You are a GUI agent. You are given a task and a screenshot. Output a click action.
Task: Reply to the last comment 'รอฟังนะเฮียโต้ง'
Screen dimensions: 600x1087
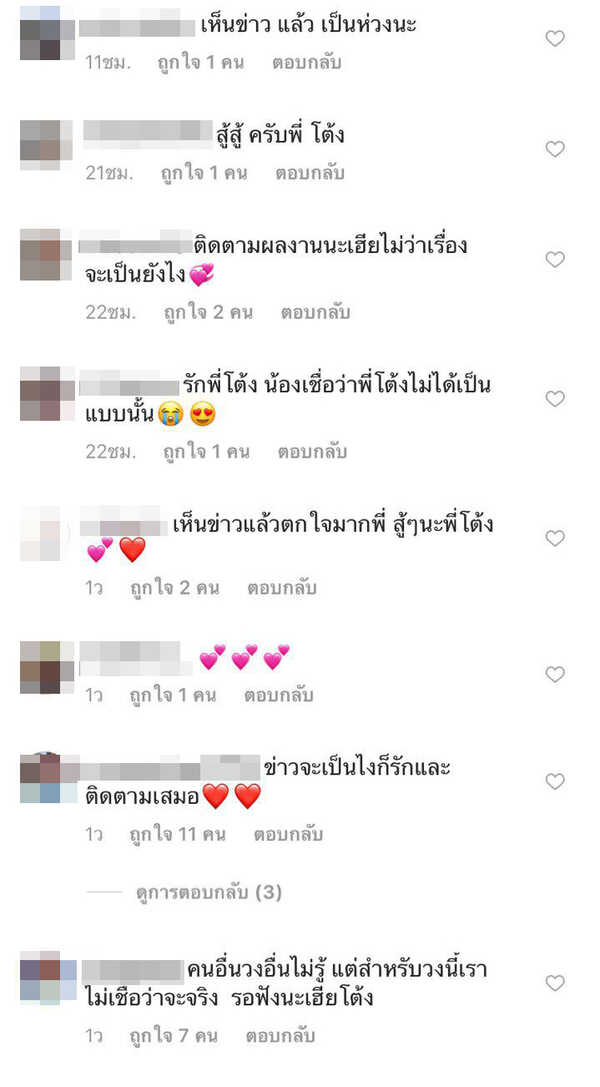[x=280, y=1036]
